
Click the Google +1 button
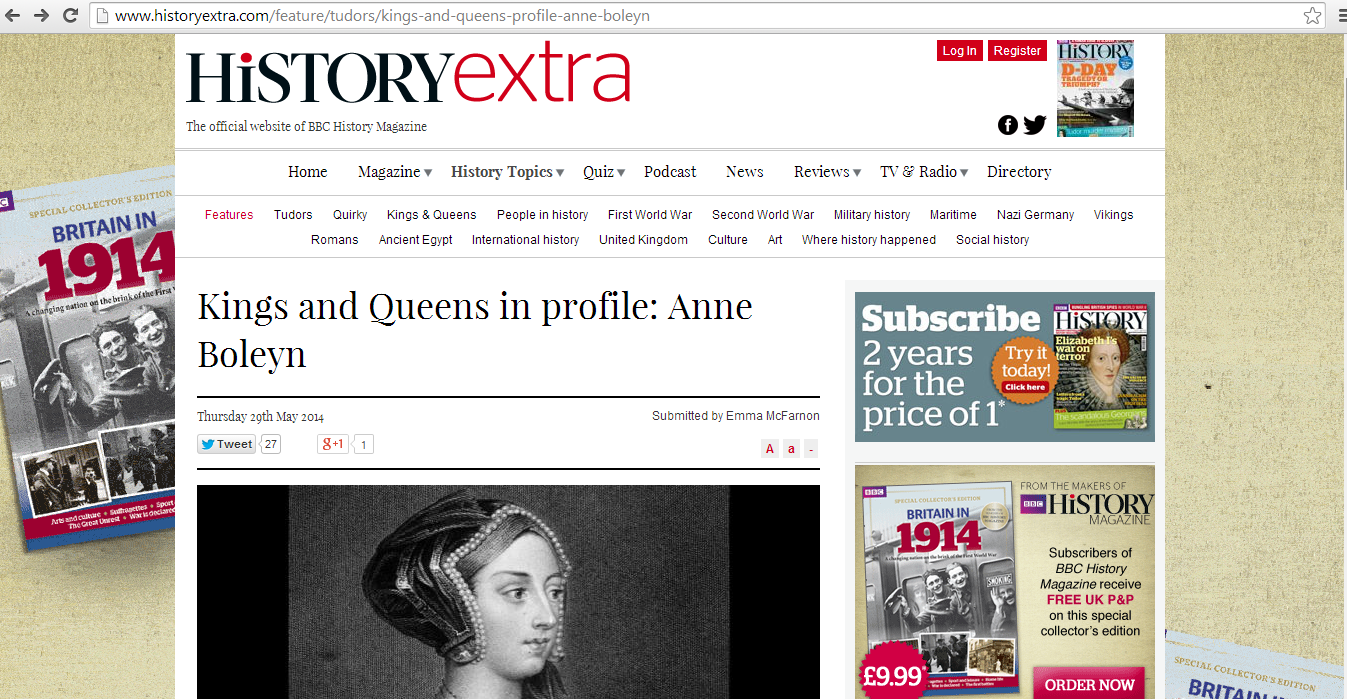point(333,444)
